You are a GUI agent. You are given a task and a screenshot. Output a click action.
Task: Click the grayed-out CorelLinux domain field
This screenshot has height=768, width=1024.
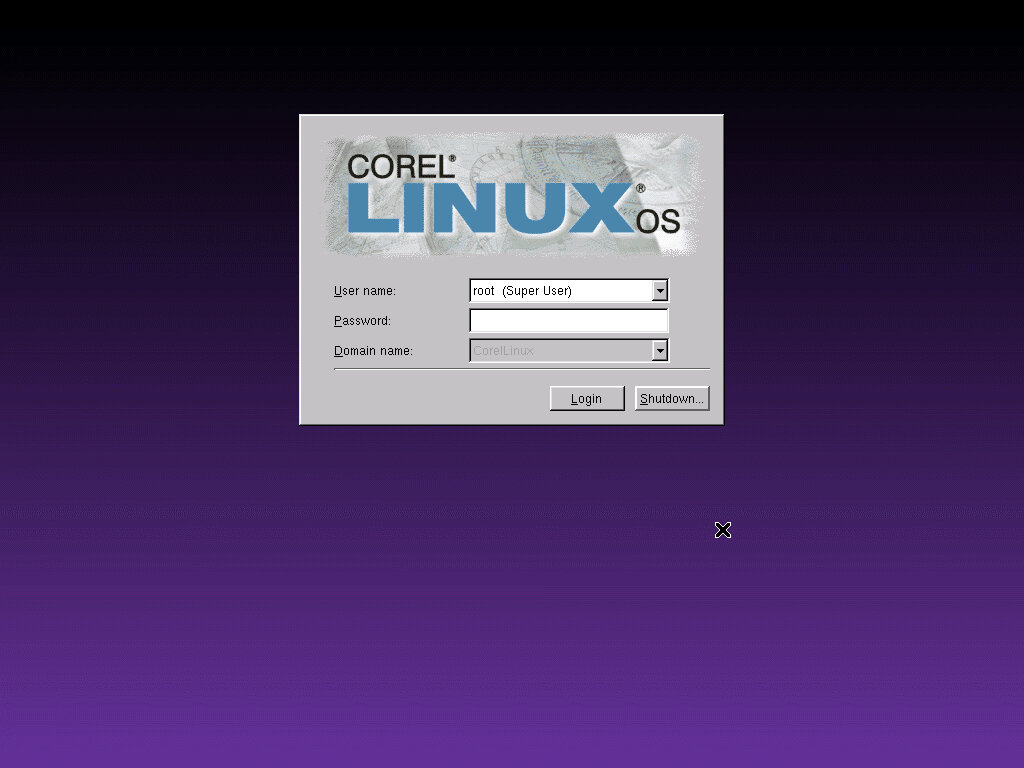click(x=560, y=351)
